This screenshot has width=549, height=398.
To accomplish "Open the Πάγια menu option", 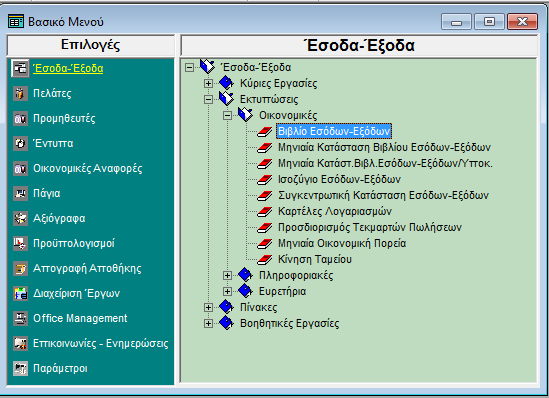I will tap(47, 193).
